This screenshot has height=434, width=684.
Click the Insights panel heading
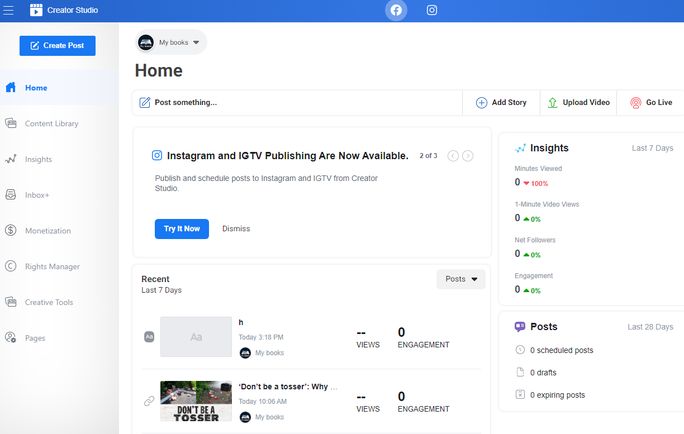549,148
